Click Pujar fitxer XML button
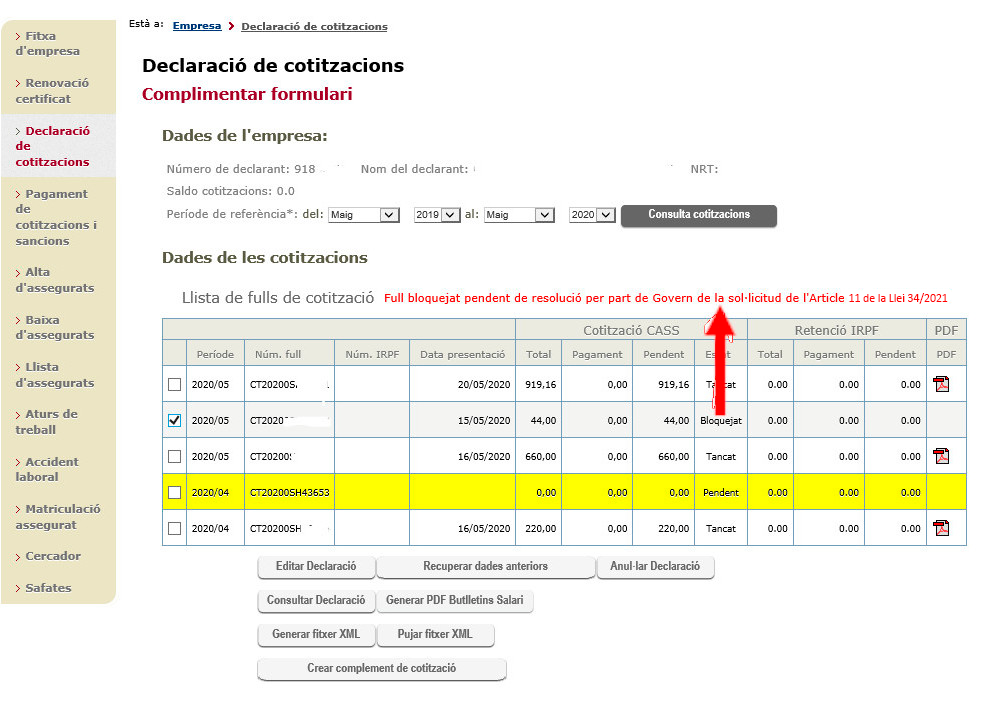994x701 pixels. tap(435, 634)
